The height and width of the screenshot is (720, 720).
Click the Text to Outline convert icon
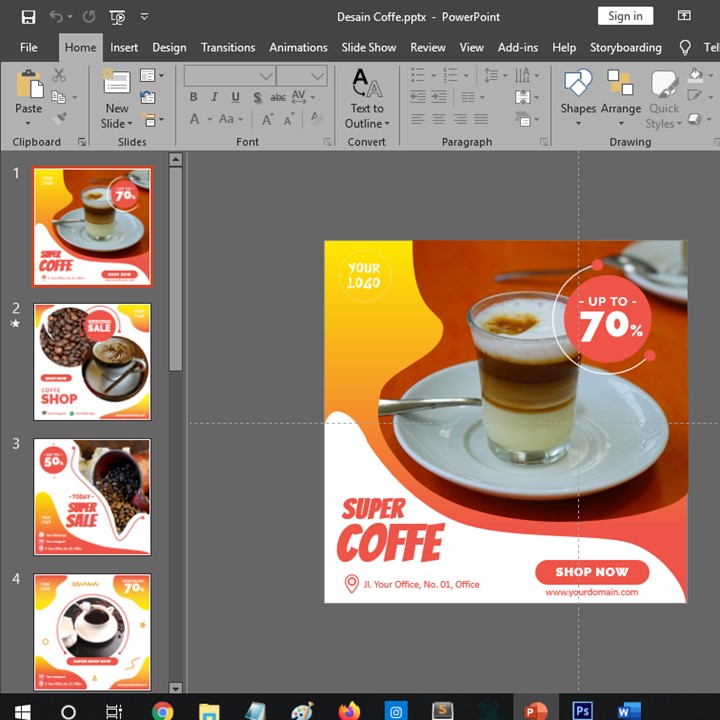(366, 85)
